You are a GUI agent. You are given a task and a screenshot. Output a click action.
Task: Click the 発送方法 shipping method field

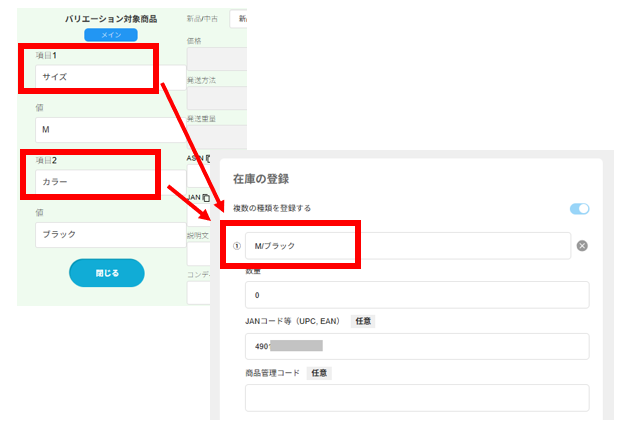coord(215,98)
